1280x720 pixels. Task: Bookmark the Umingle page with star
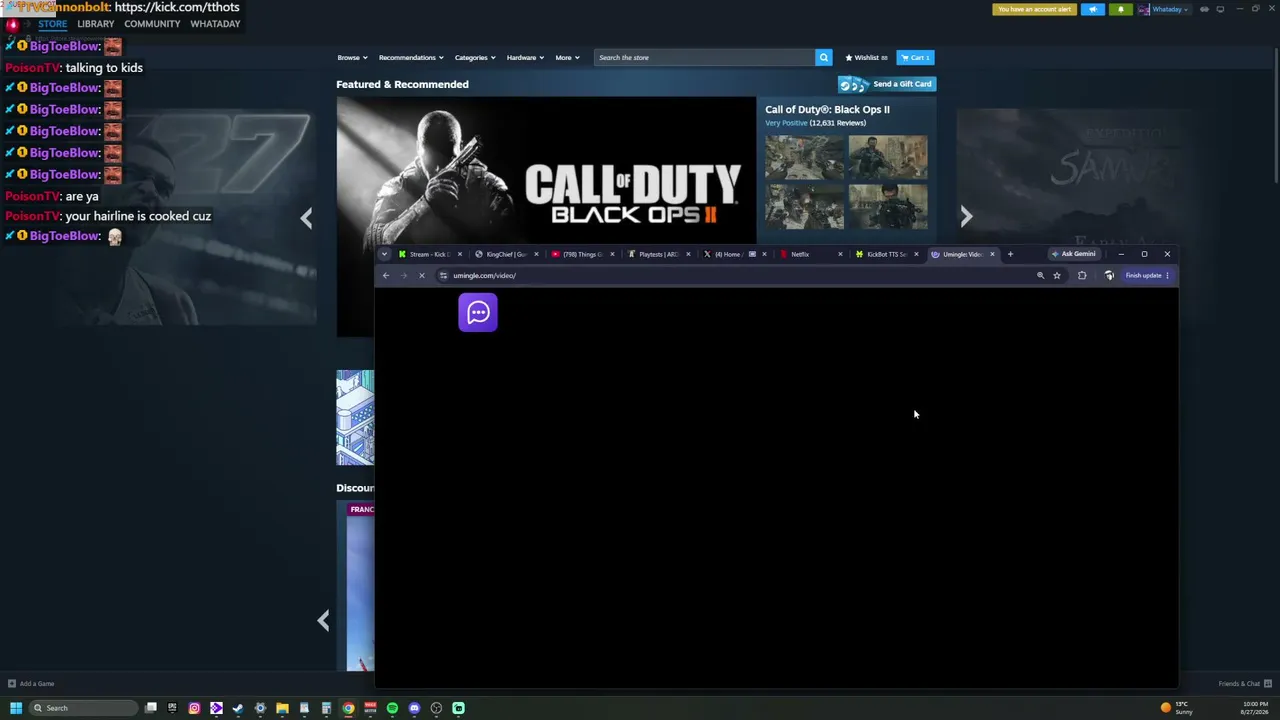pyautogui.click(x=1057, y=275)
